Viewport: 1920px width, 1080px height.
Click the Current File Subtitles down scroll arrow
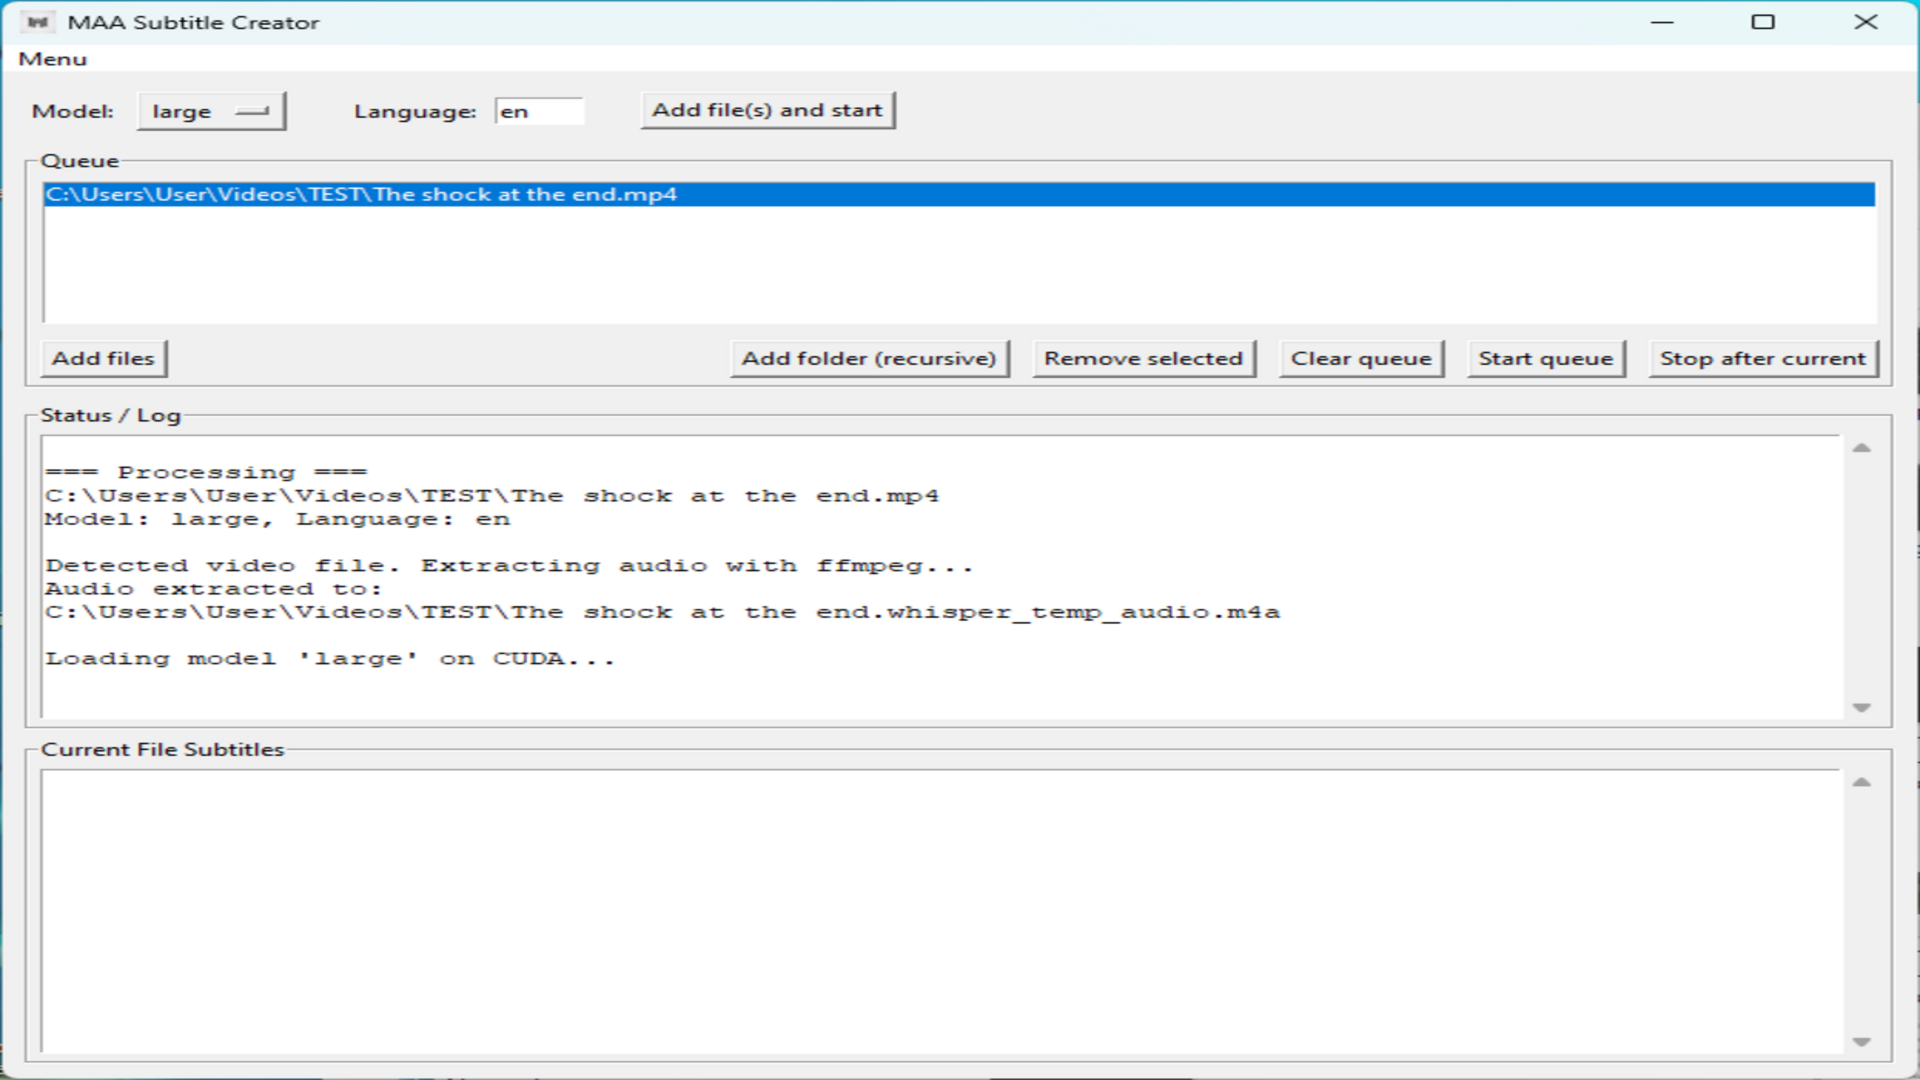click(1860, 1040)
